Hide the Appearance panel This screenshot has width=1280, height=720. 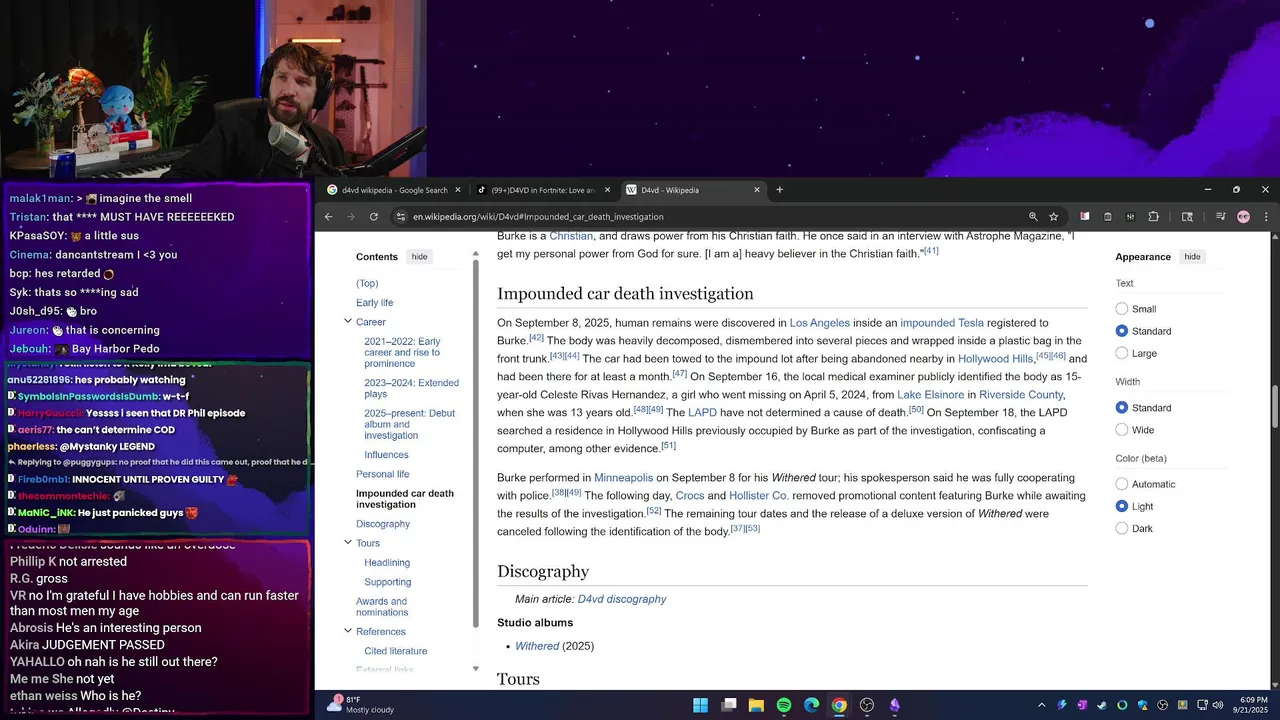(x=1192, y=257)
